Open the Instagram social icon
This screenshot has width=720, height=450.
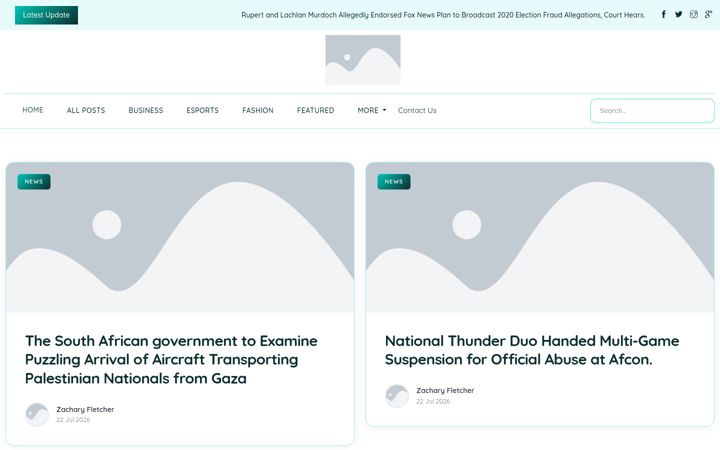click(693, 15)
